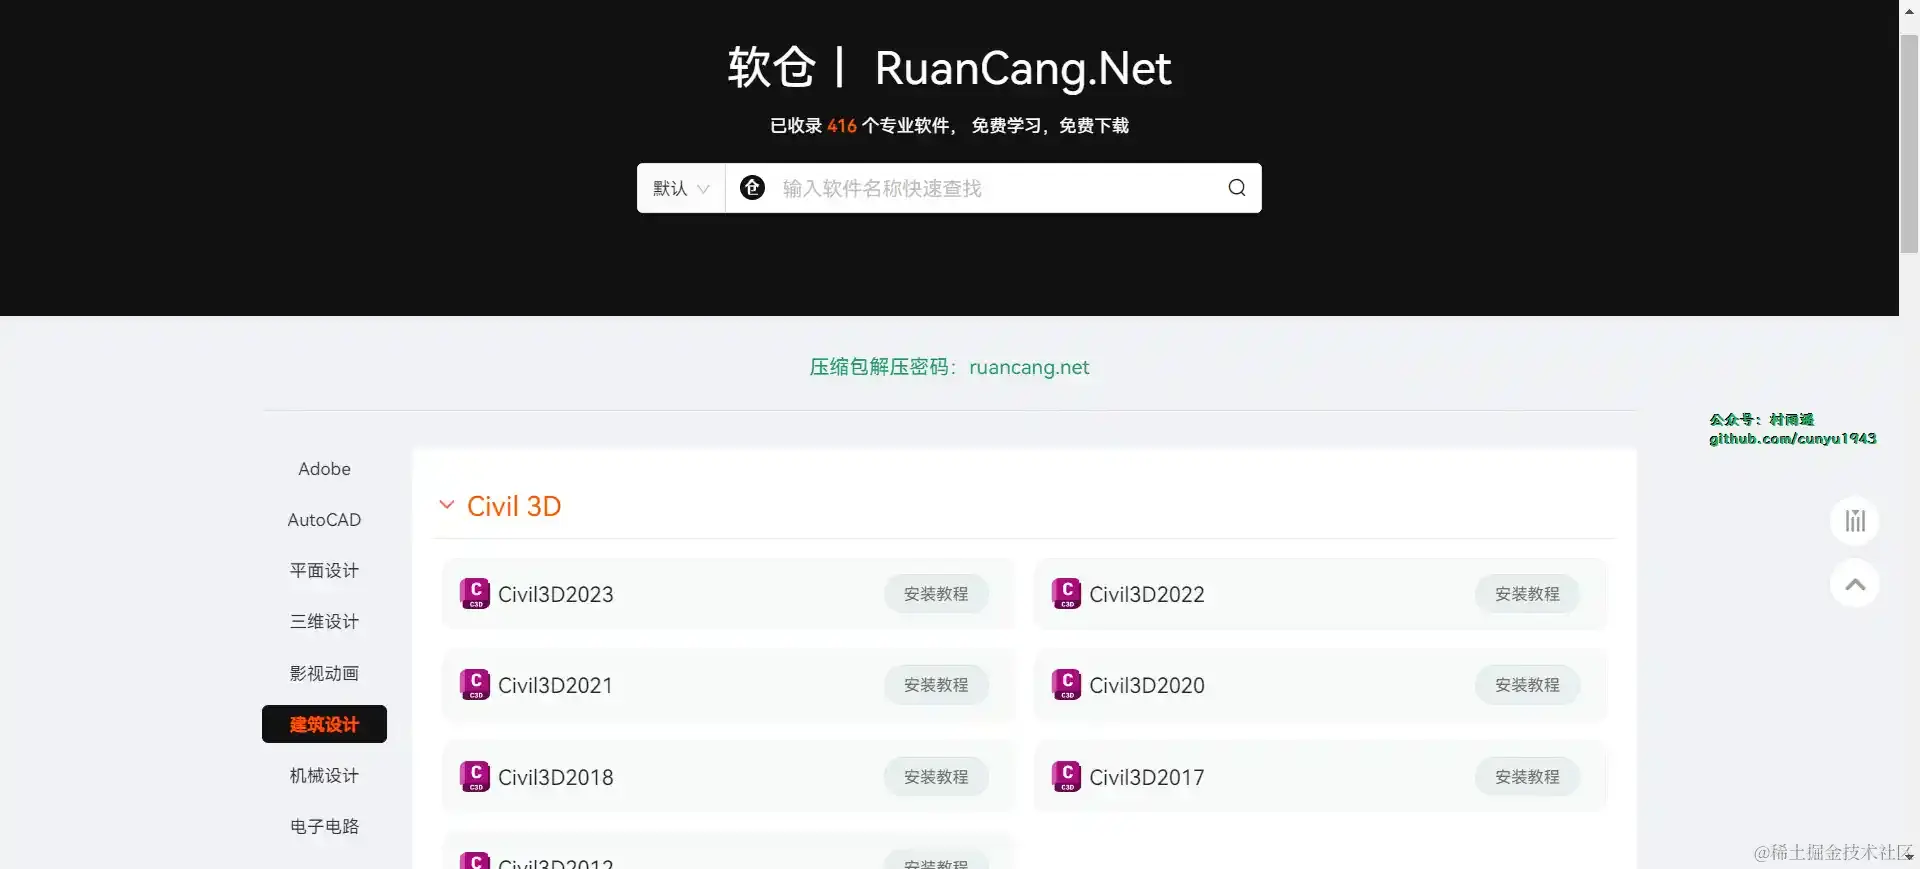Collapse the Civil 3D section chevron
This screenshot has height=869, width=1920.
click(x=447, y=505)
